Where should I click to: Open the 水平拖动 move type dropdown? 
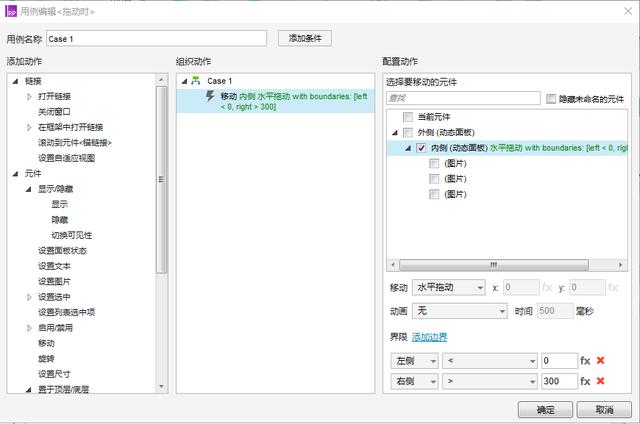[x=450, y=287]
